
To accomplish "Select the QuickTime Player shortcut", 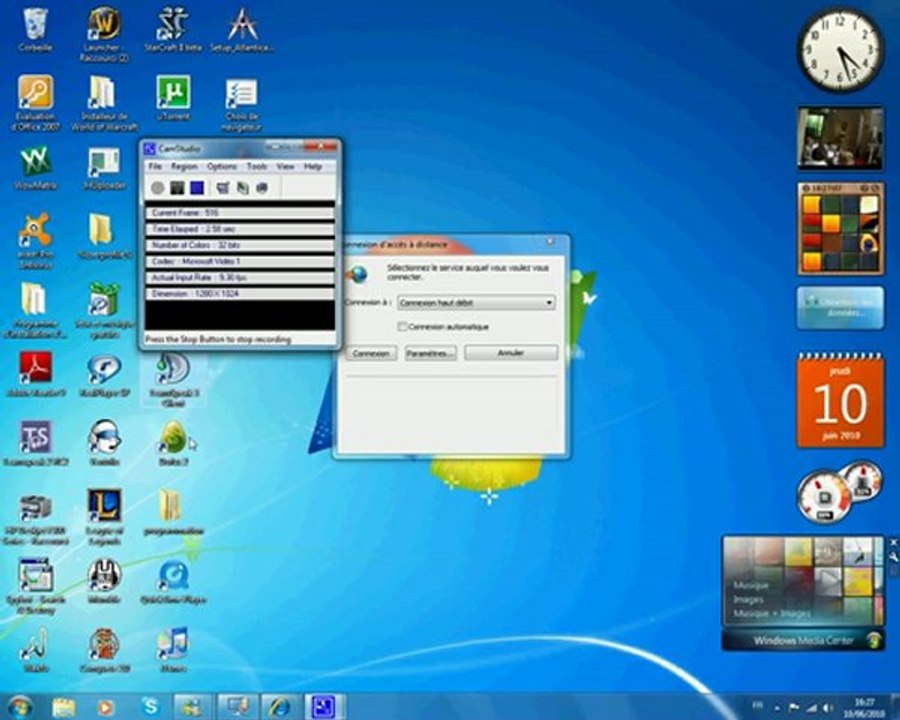I will [x=173, y=581].
